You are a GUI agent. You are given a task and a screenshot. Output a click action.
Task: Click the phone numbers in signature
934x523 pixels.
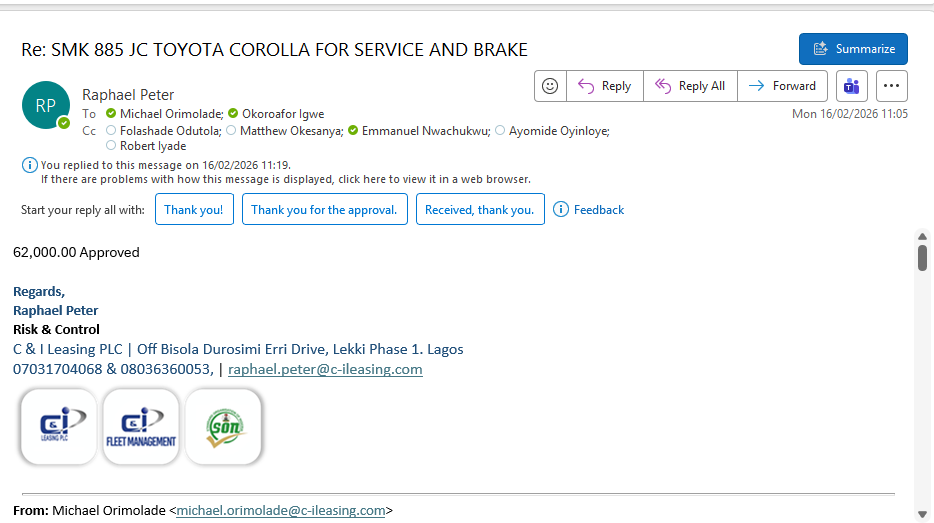coord(113,369)
